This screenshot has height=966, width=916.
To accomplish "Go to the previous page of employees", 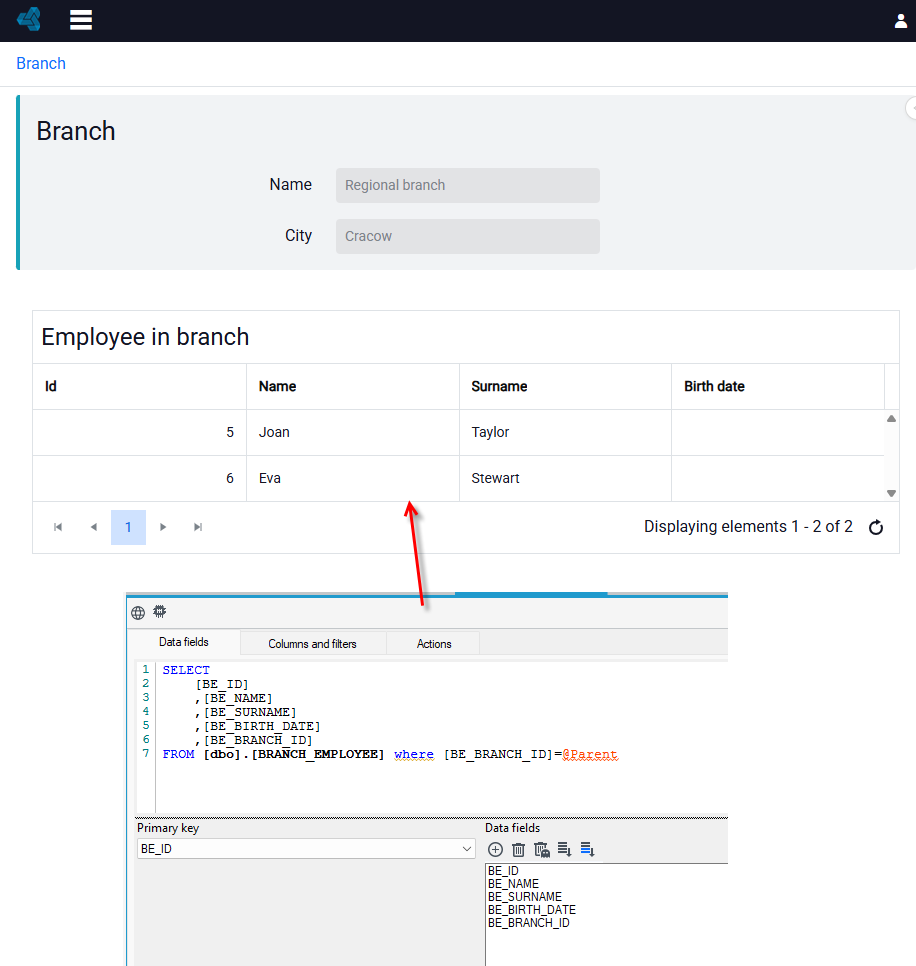I will tap(94, 527).
